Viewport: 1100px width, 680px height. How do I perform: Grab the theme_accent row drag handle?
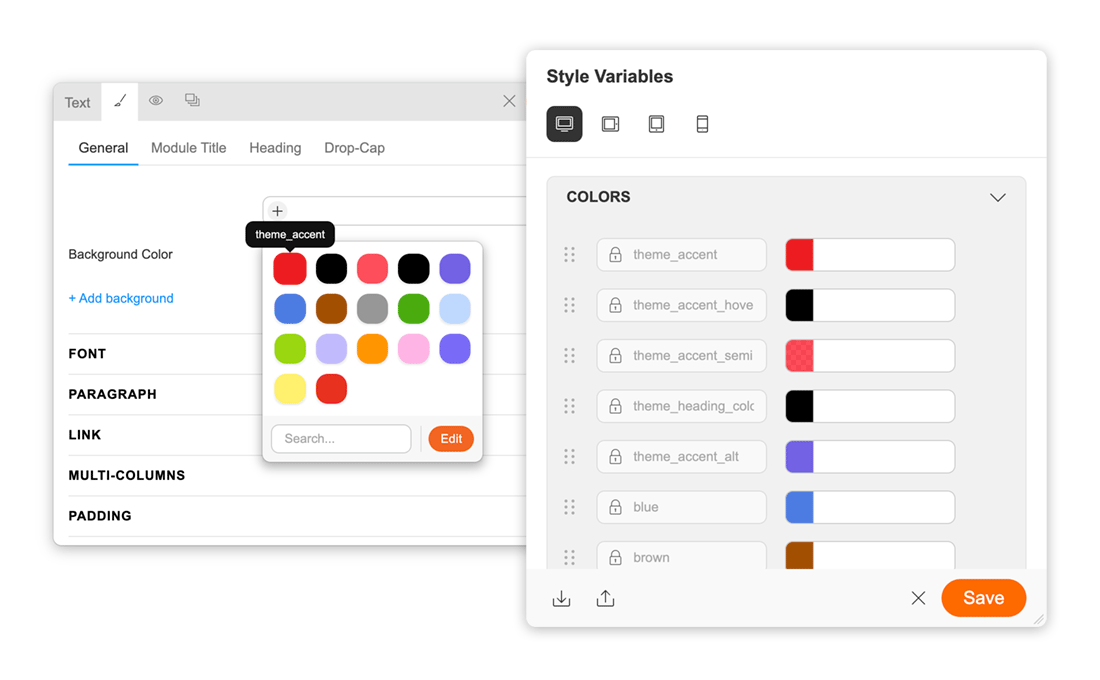(570, 255)
